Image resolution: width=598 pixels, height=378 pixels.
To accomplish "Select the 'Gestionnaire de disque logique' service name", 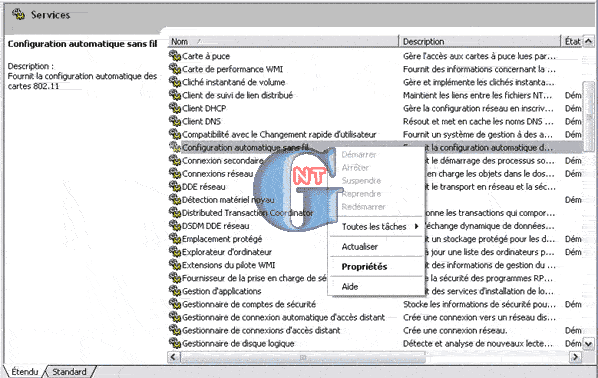I will (x=238, y=343).
